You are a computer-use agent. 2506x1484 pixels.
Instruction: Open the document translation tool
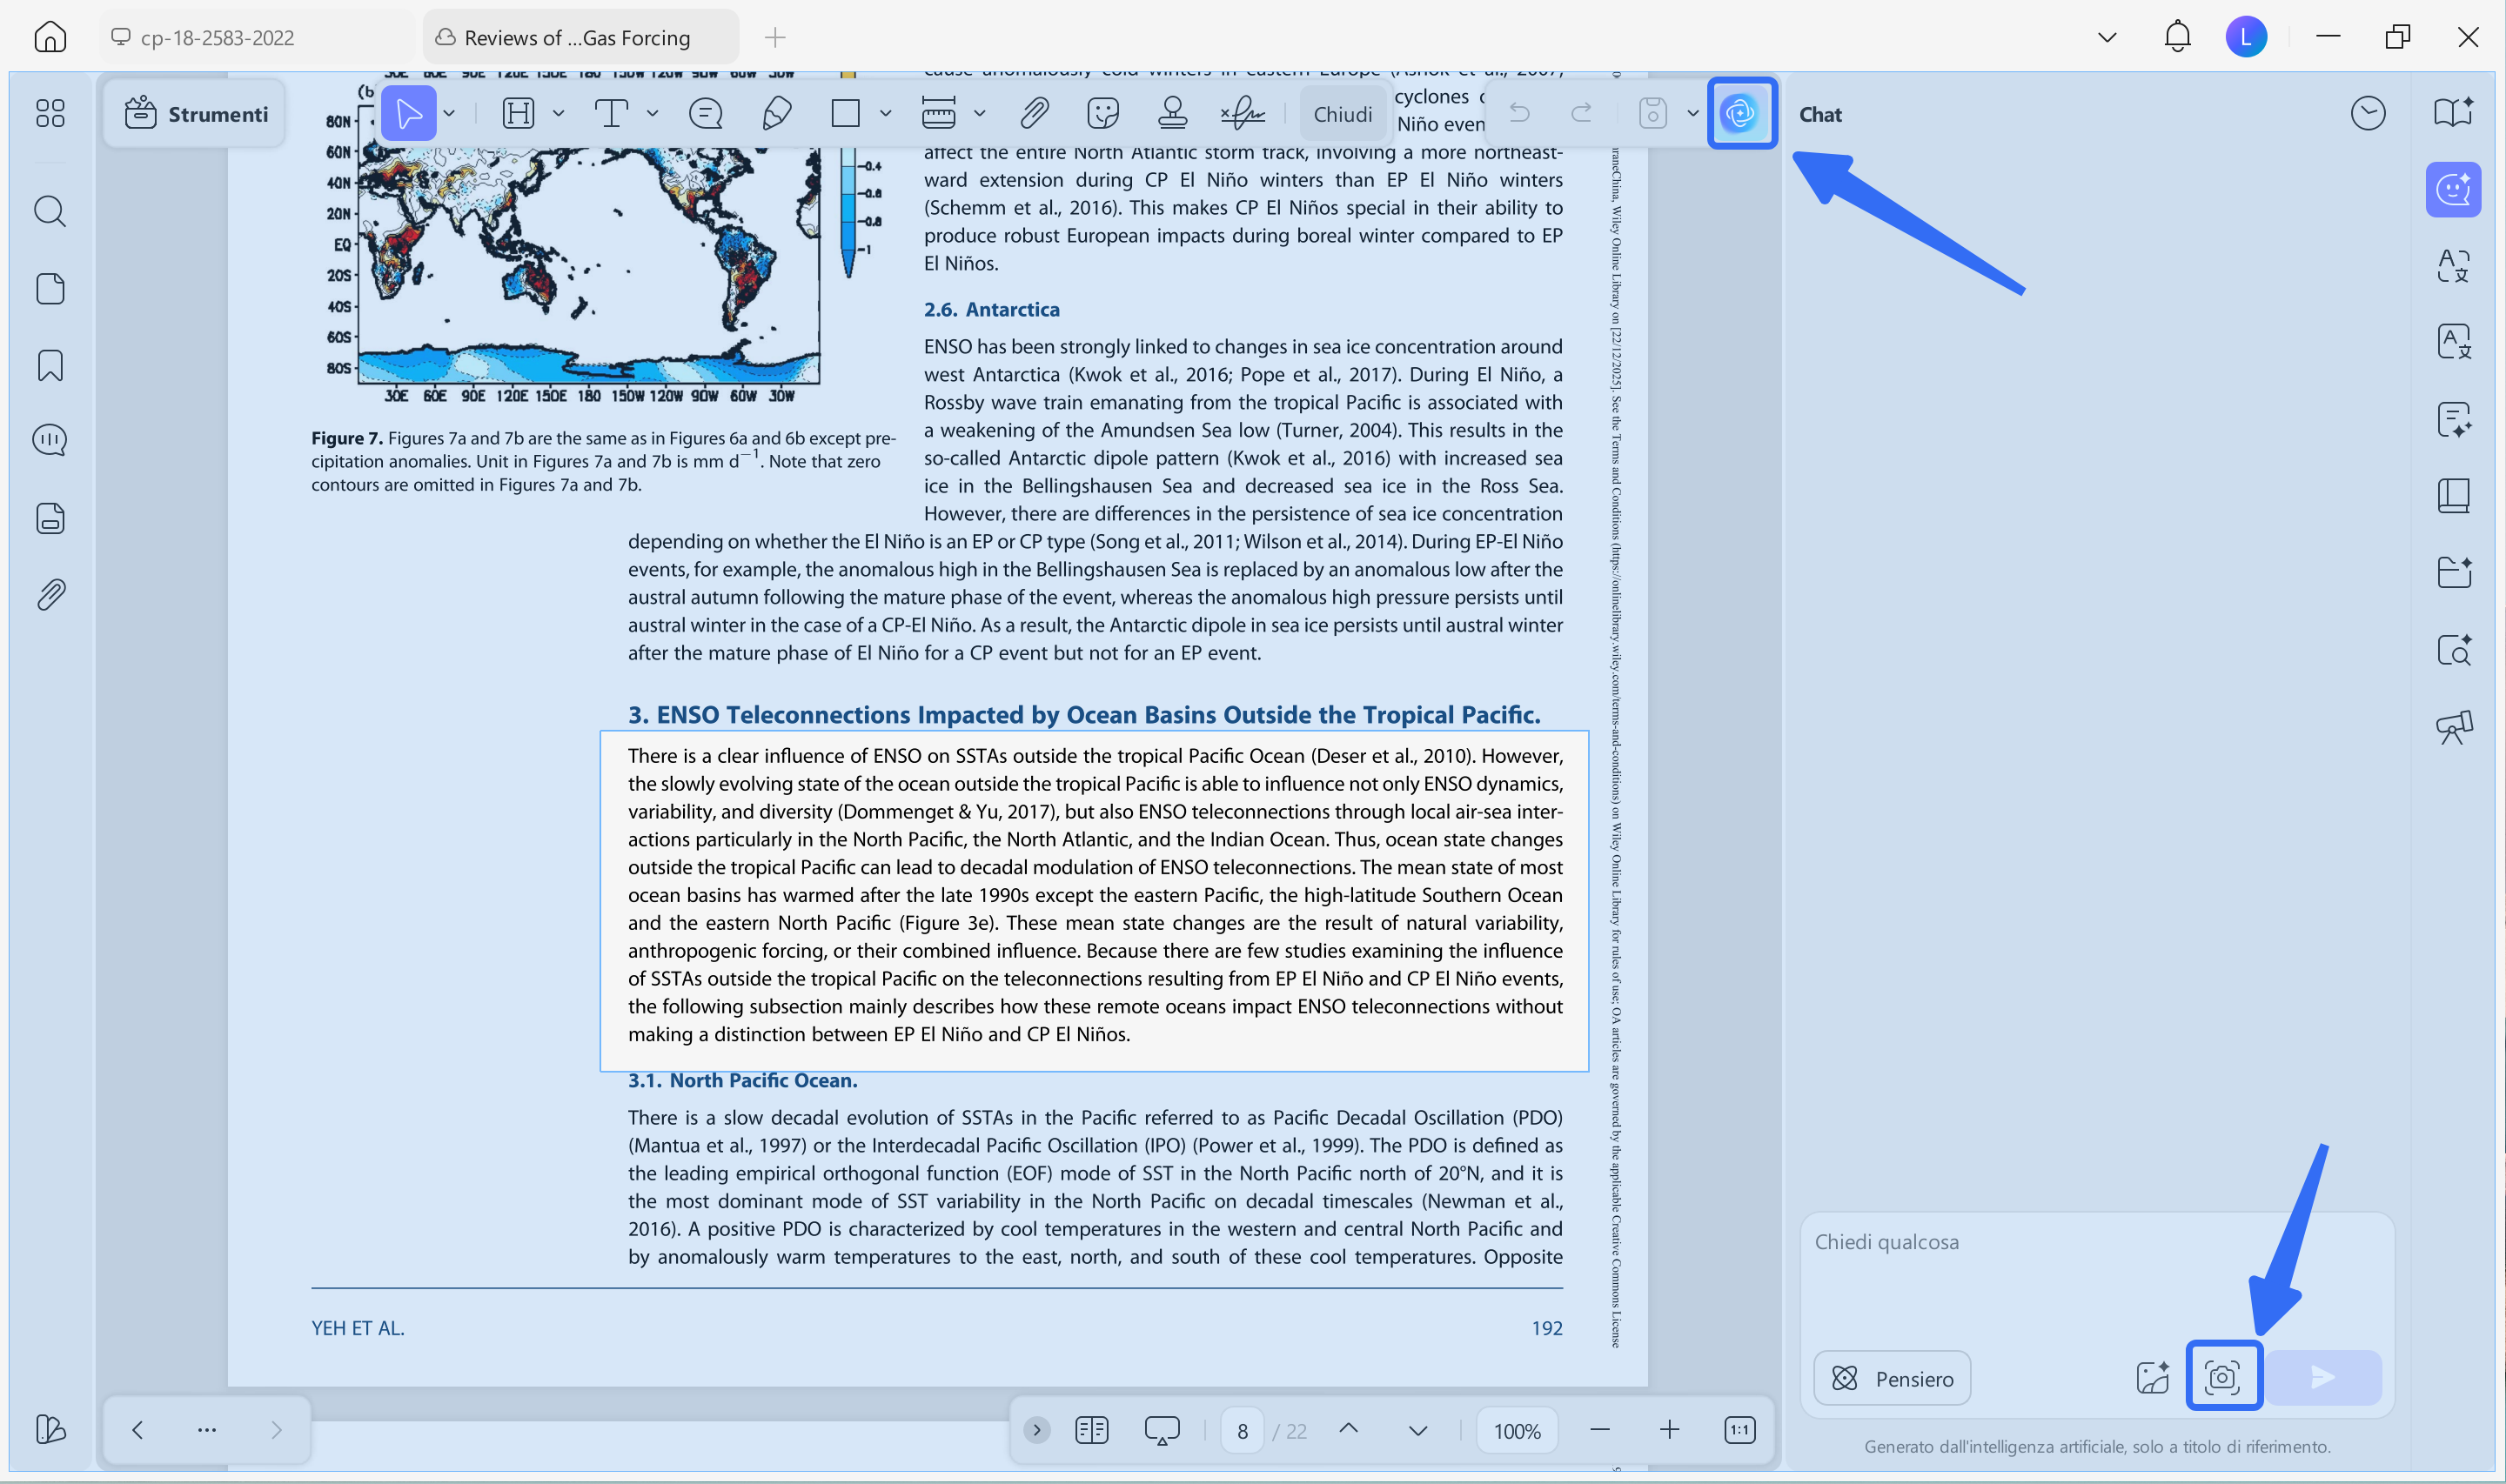pyautogui.click(x=2453, y=342)
